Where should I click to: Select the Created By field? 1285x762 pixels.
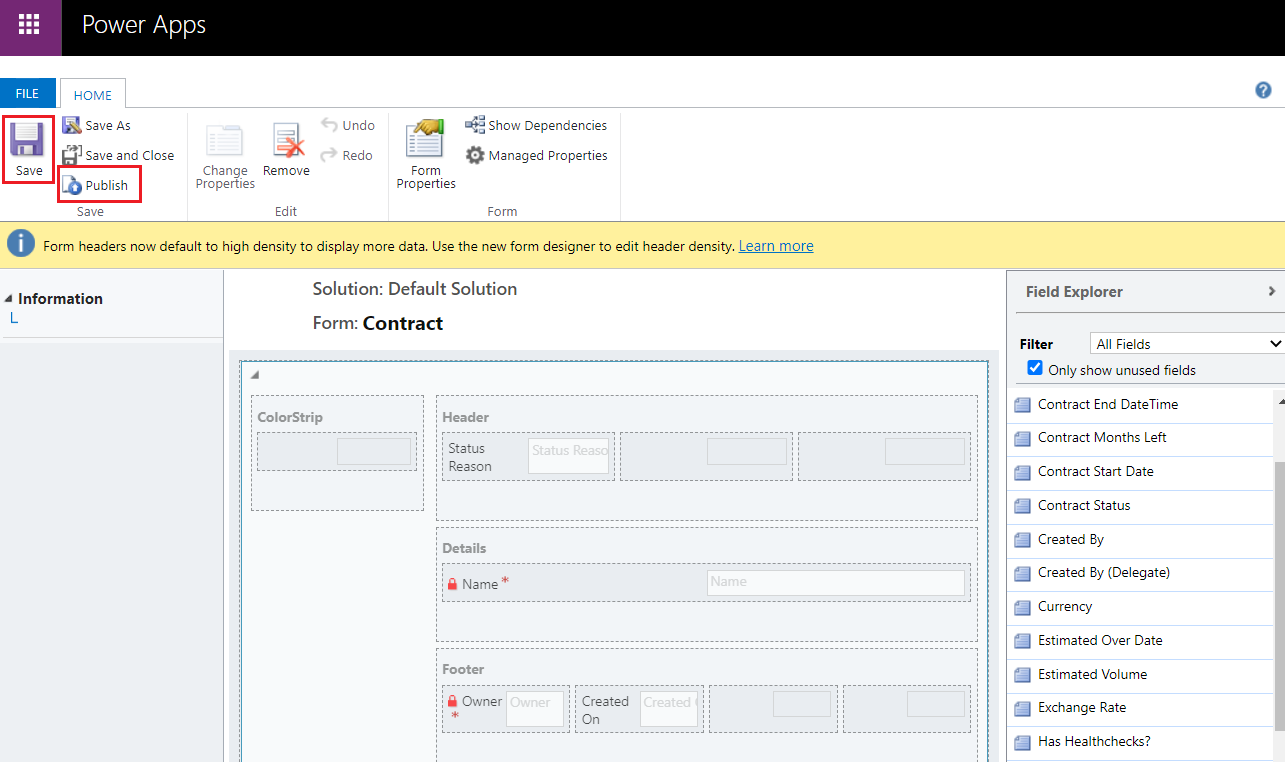pyautogui.click(x=1140, y=539)
